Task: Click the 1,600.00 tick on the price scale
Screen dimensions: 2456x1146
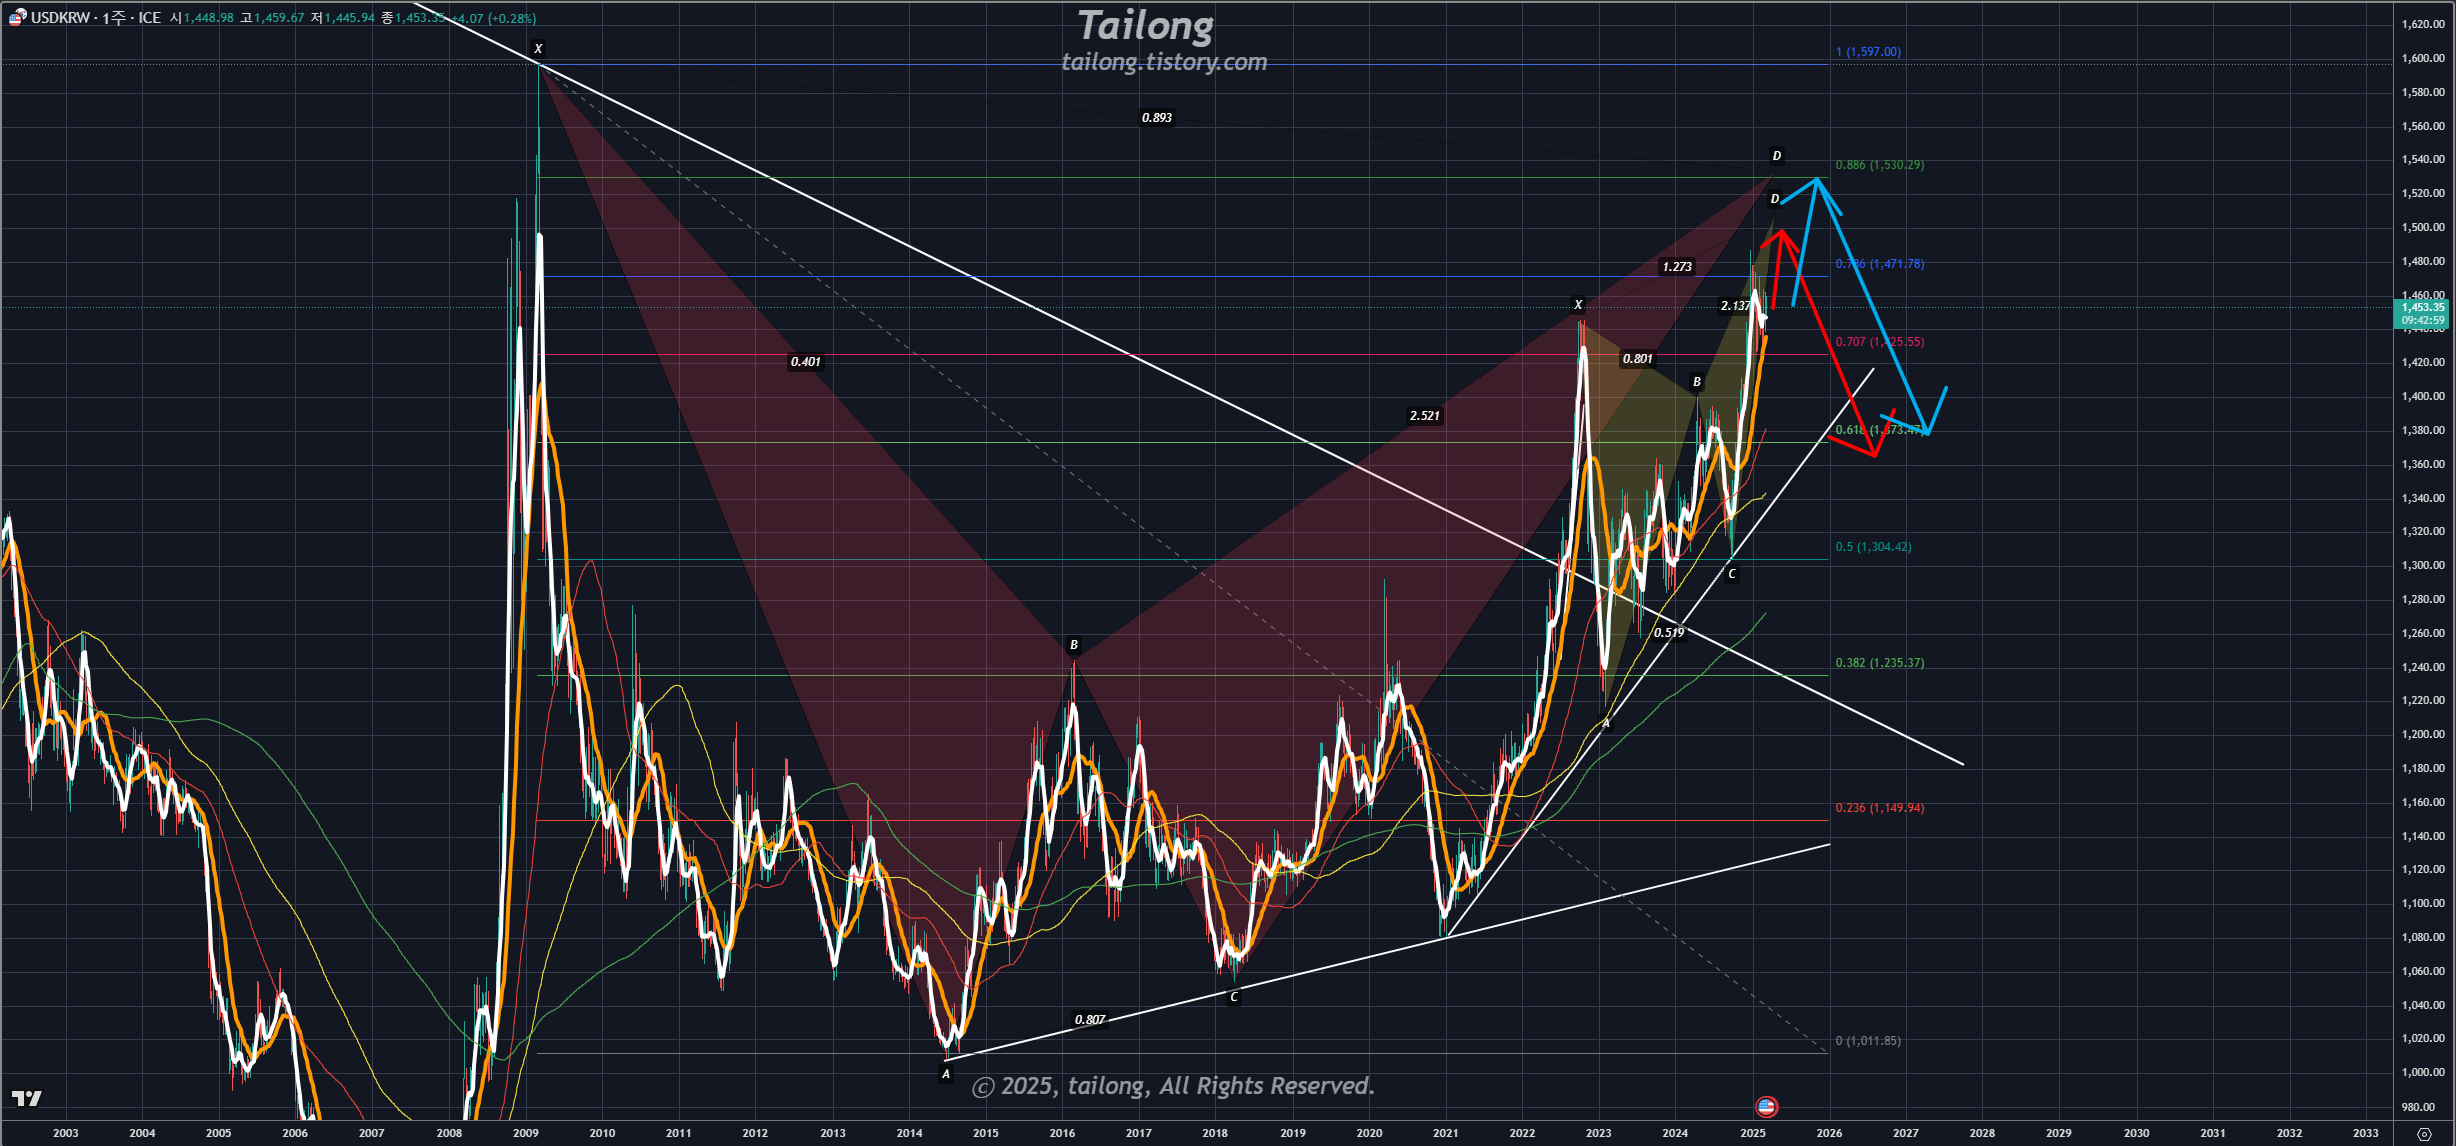Action: (x=2422, y=58)
